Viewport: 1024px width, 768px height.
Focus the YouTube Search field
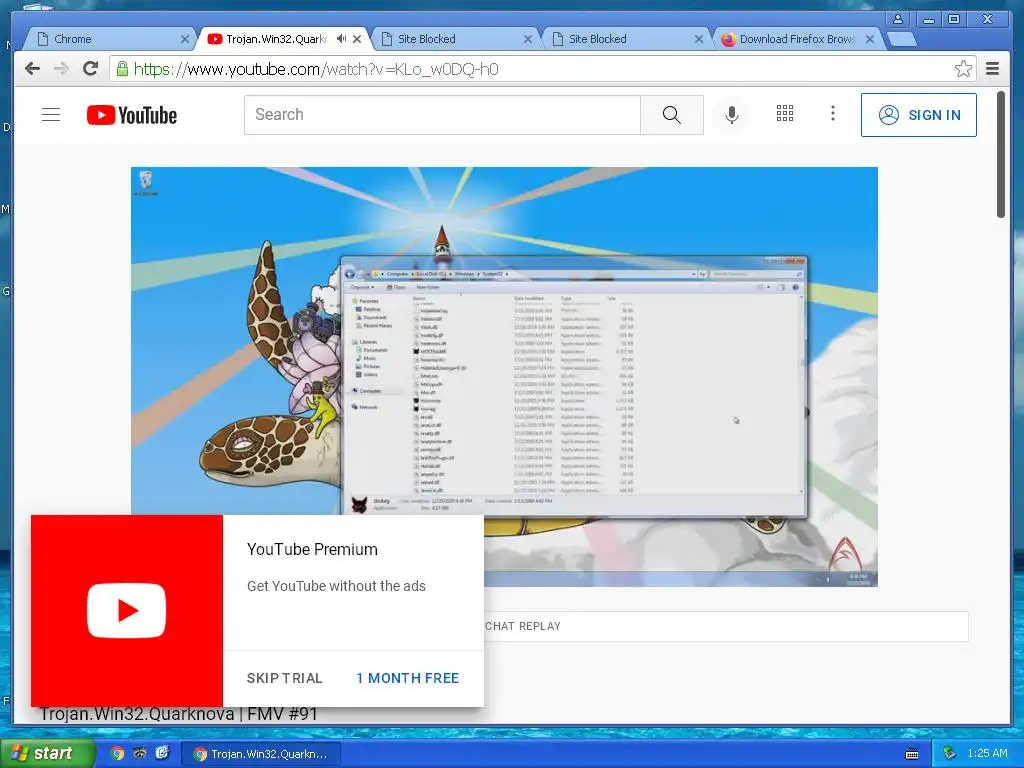tap(443, 115)
